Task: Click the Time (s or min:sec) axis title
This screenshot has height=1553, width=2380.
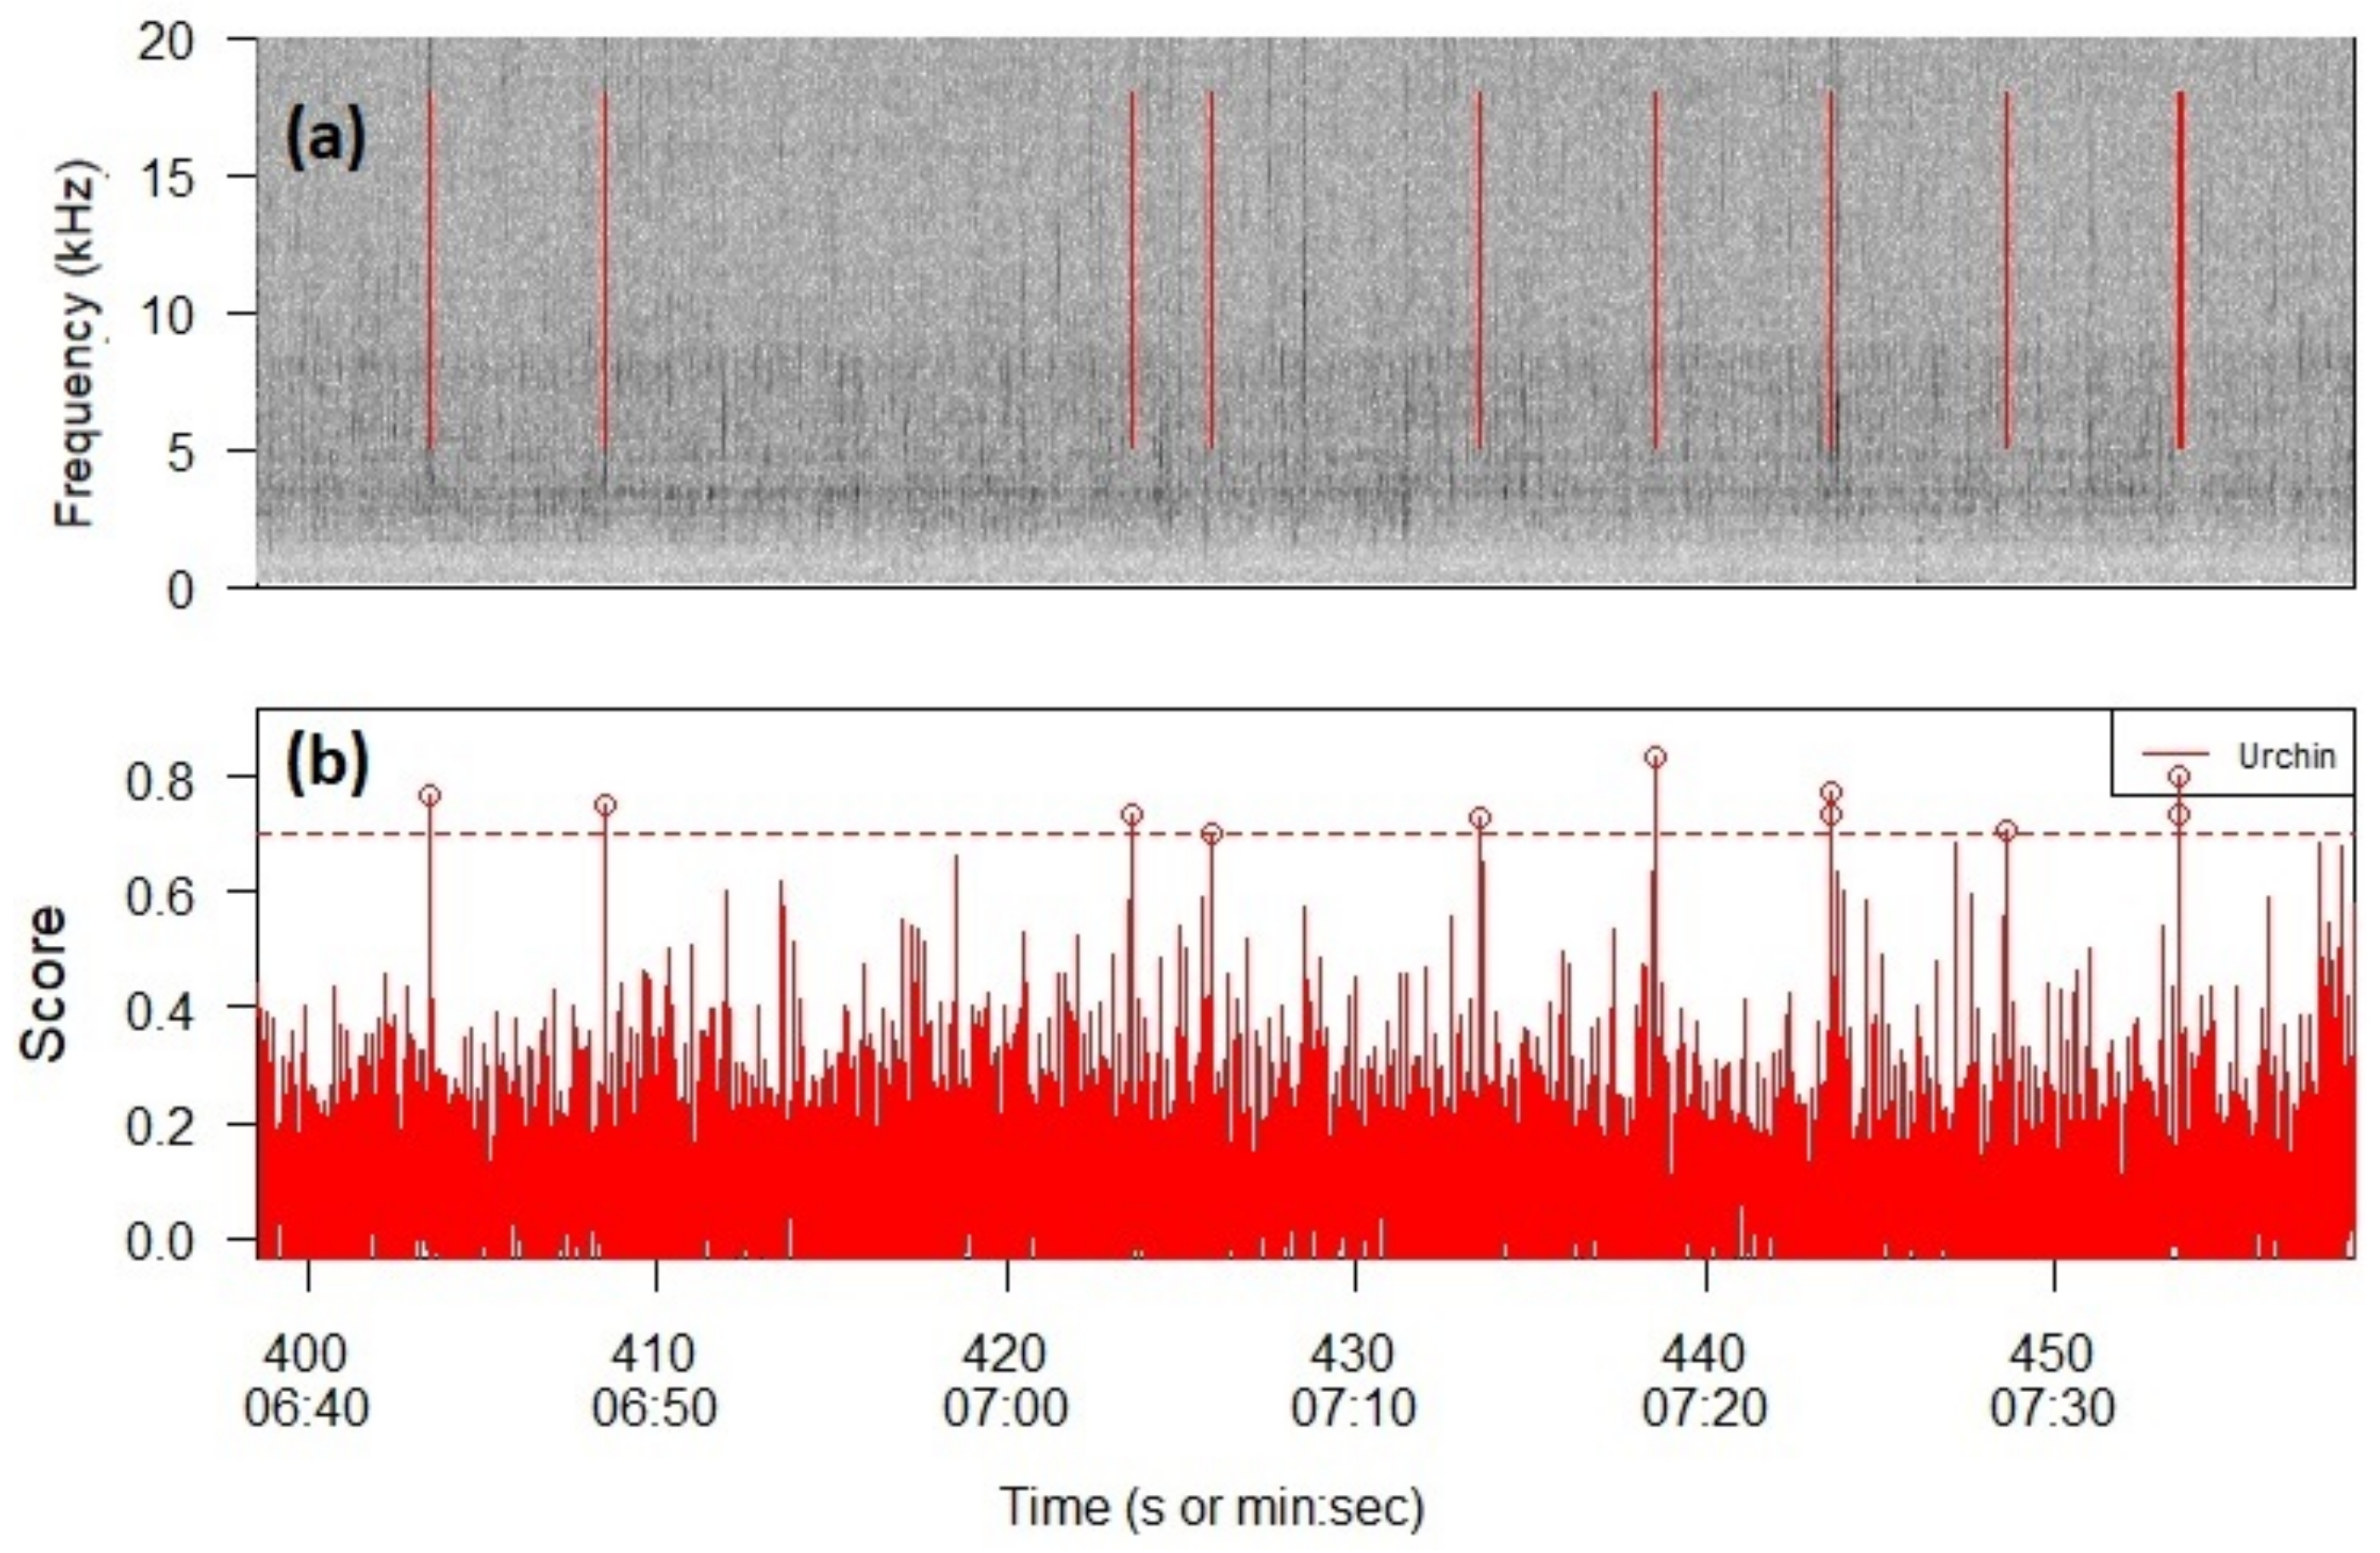Action: [1211, 1506]
